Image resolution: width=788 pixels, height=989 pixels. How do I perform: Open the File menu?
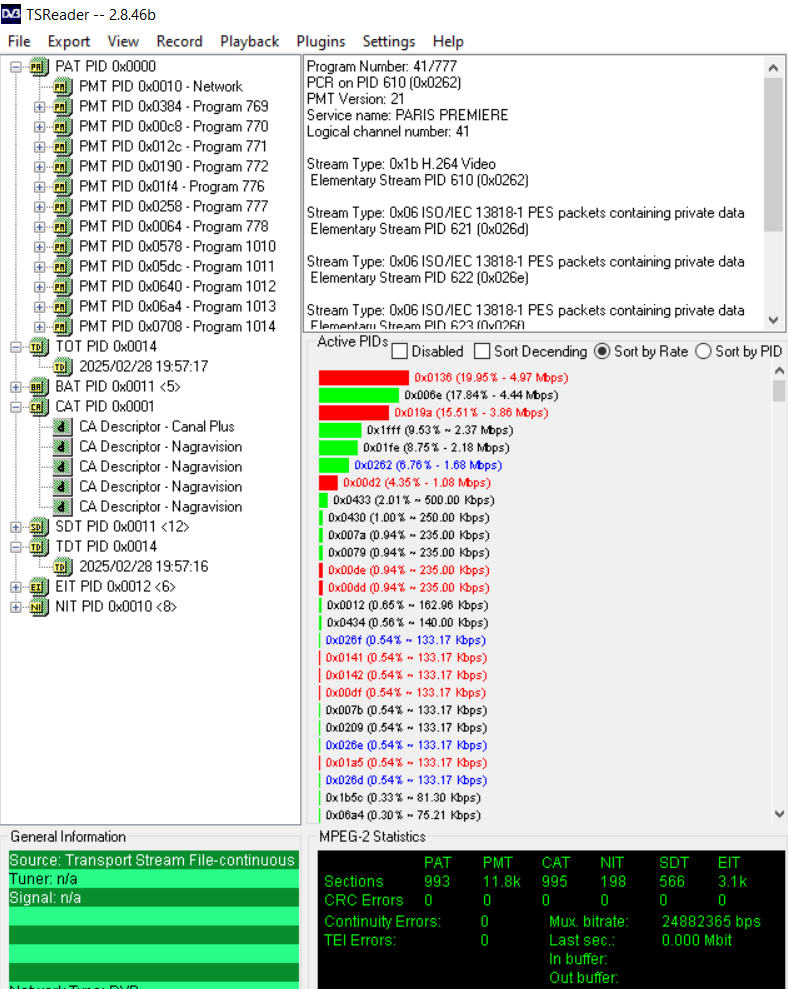(19, 42)
